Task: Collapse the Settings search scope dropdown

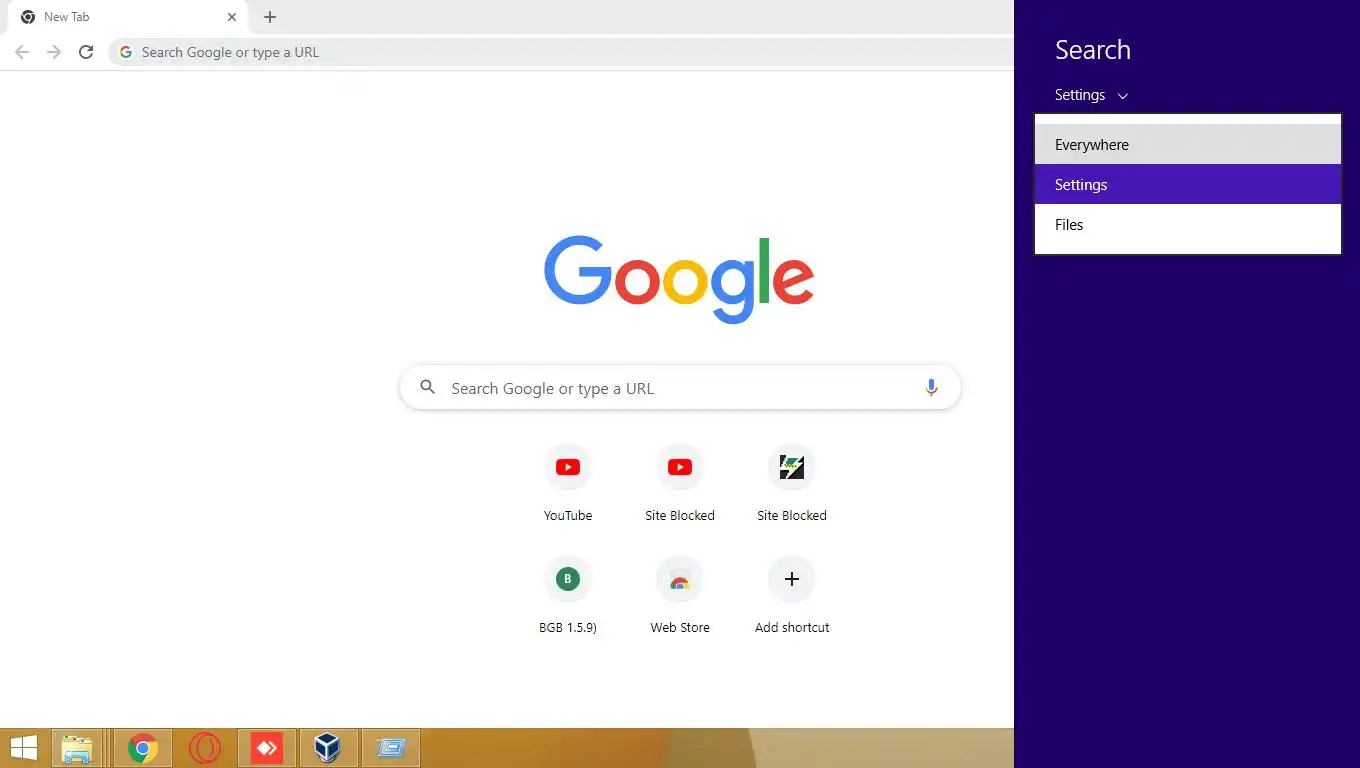Action: click(x=1091, y=95)
